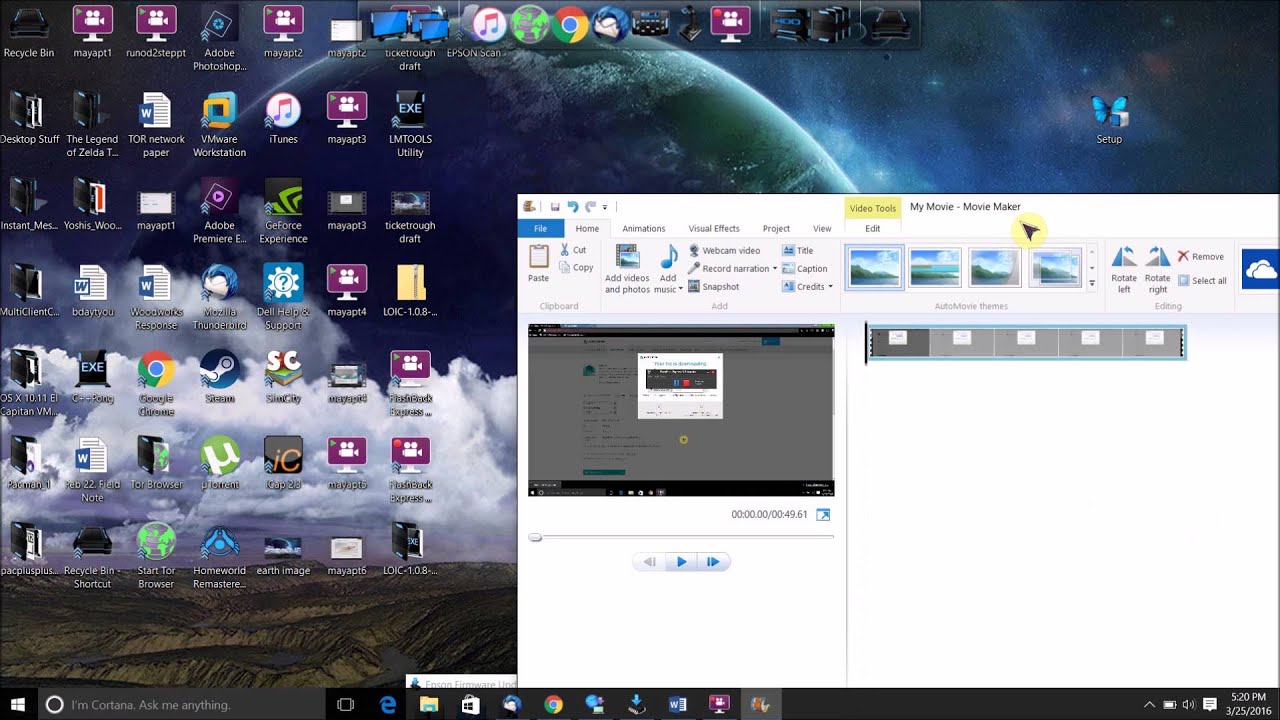Open the Video Tools Edit tab
The width and height of the screenshot is (1280, 720).
[873, 228]
